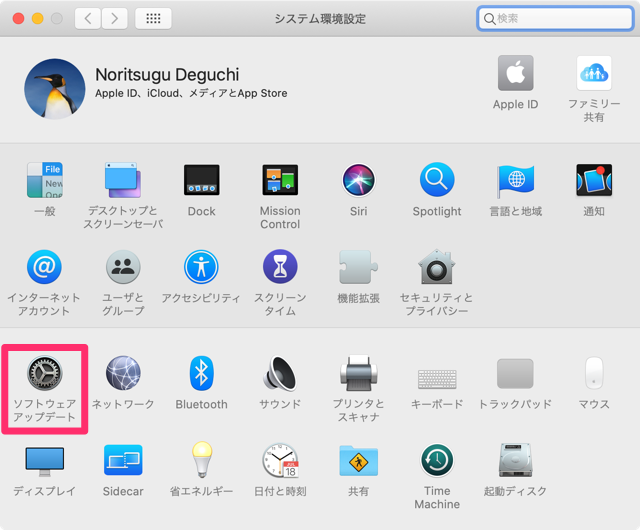Go back with the left arrow button
The image size is (640, 530).
88,18
